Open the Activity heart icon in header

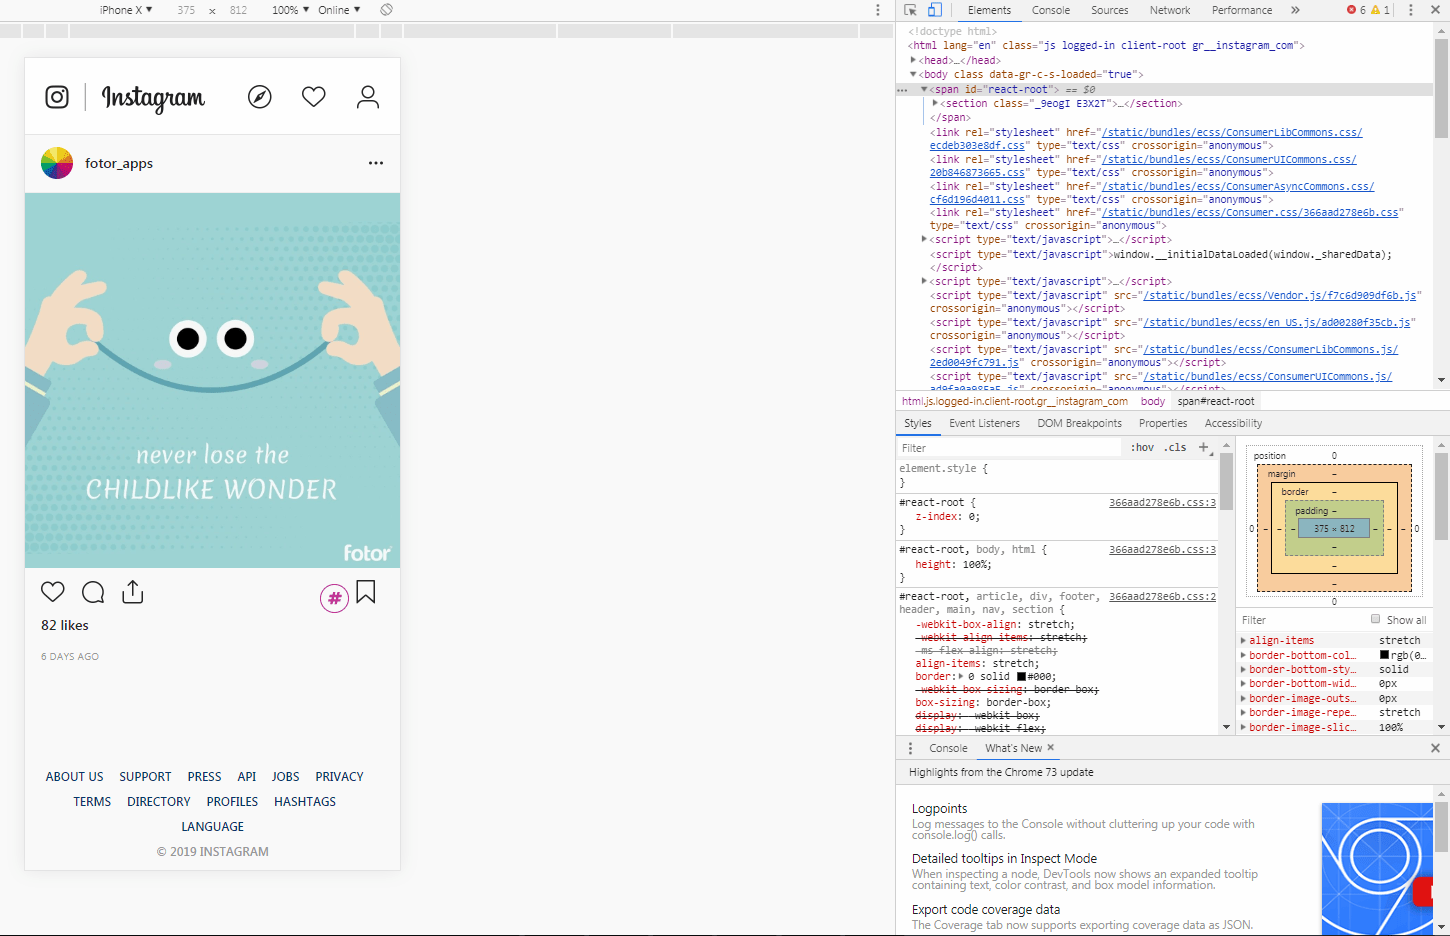pos(314,97)
